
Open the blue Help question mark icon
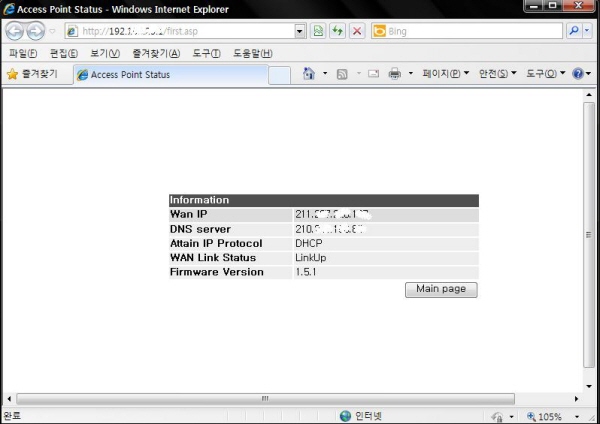click(578, 73)
